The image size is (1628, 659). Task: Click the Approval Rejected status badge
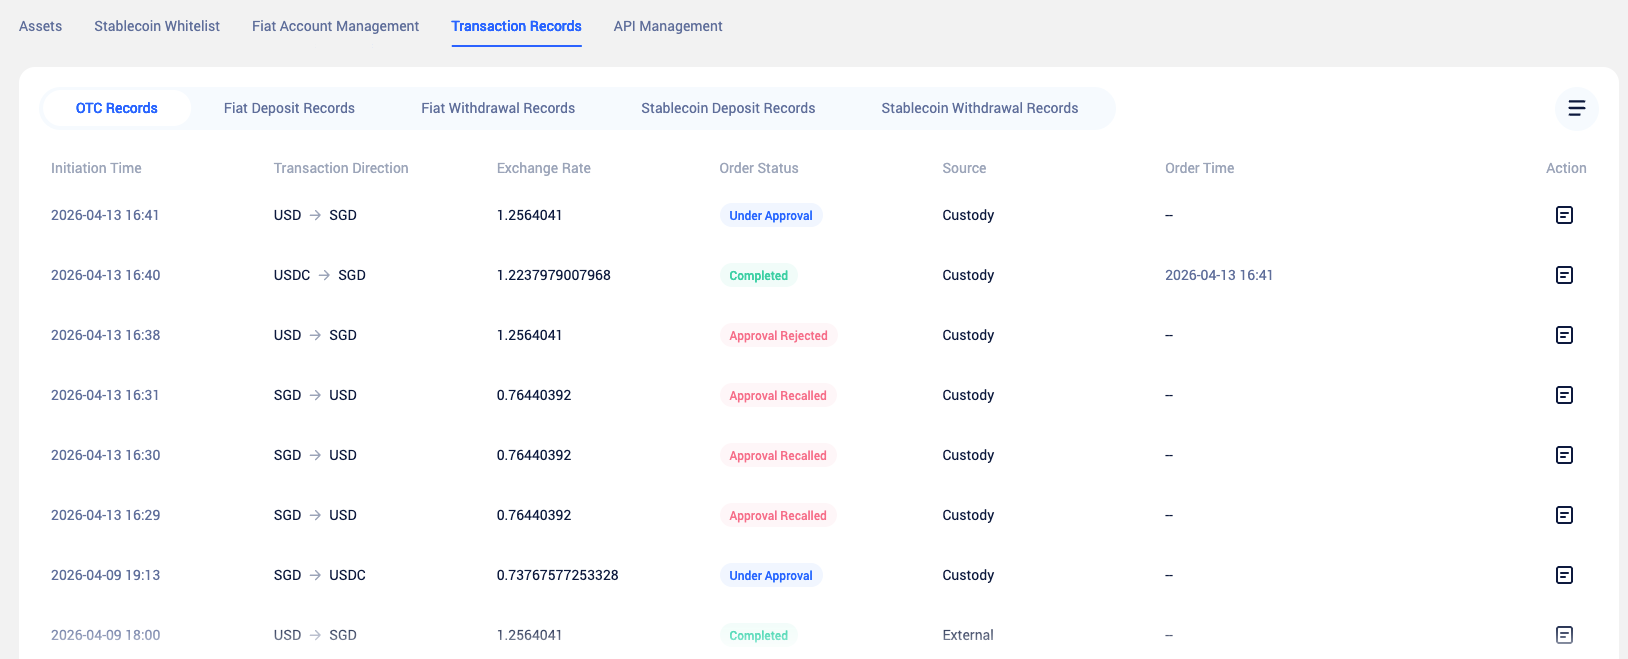coord(778,335)
